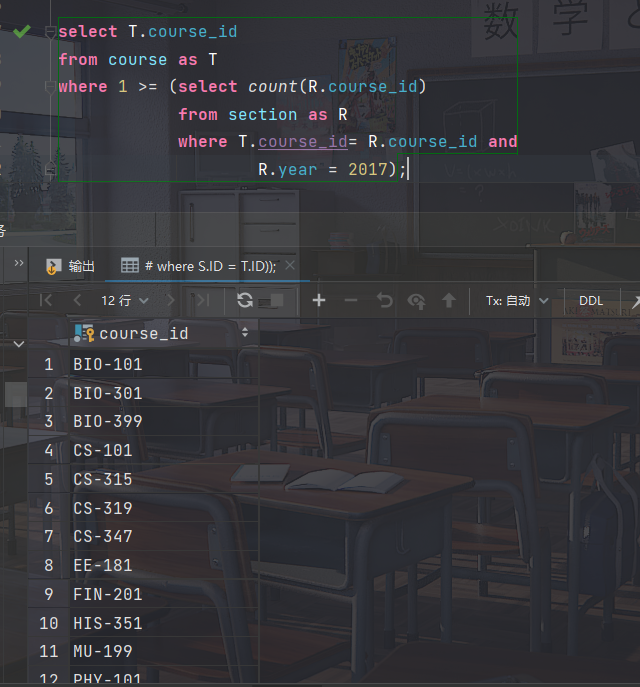Collapse the where clause fold marker

coord(50,87)
